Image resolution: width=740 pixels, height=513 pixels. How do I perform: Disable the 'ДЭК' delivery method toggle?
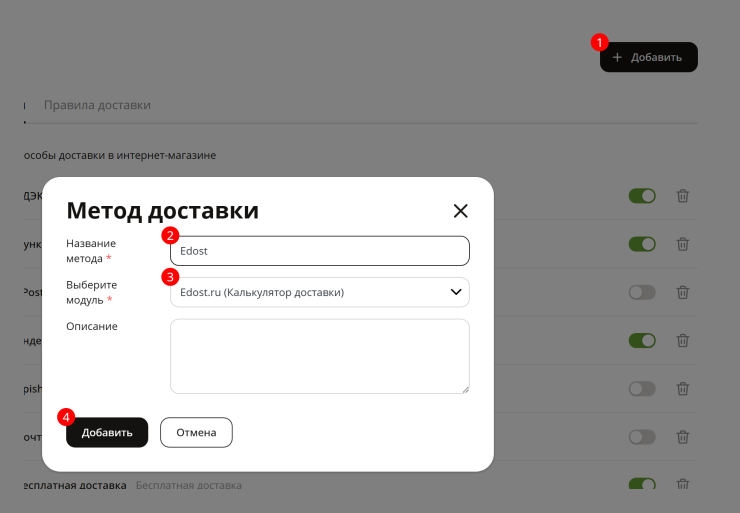[x=642, y=196]
